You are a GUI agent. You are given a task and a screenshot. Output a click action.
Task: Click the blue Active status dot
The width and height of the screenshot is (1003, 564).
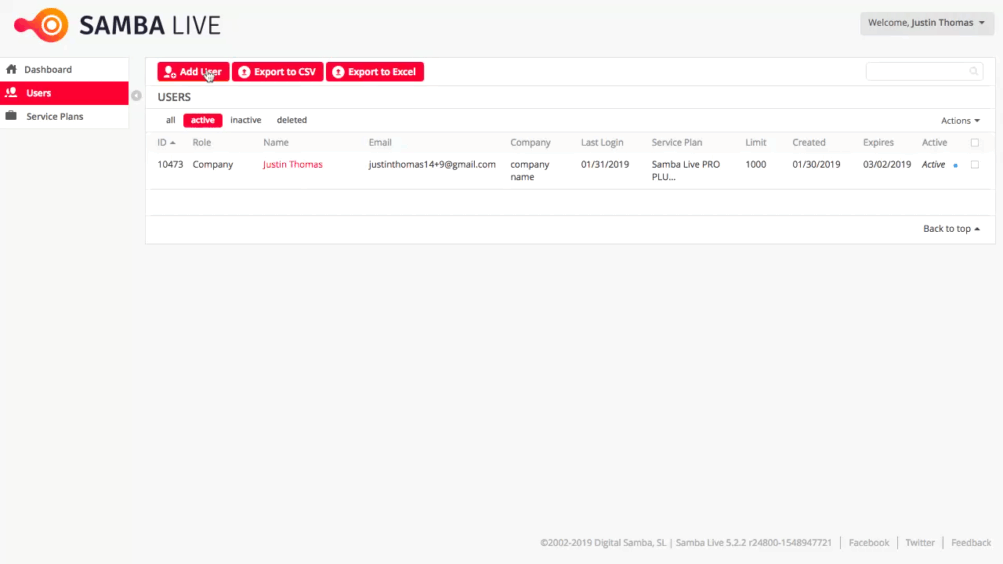(956, 166)
